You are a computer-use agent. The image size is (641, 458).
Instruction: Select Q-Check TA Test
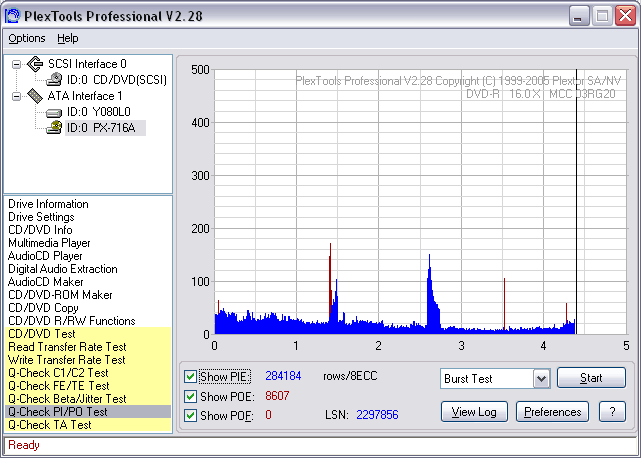point(88,425)
